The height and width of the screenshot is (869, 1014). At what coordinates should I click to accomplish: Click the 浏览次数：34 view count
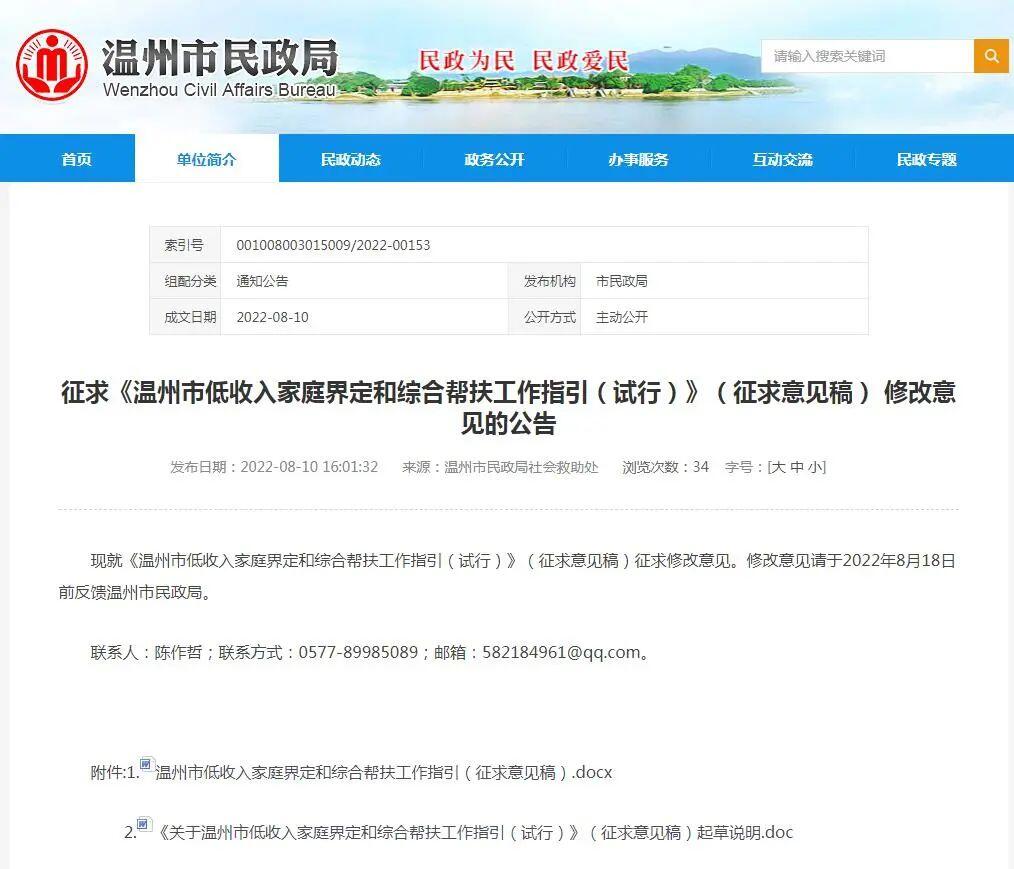pyautogui.click(x=665, y=467)
